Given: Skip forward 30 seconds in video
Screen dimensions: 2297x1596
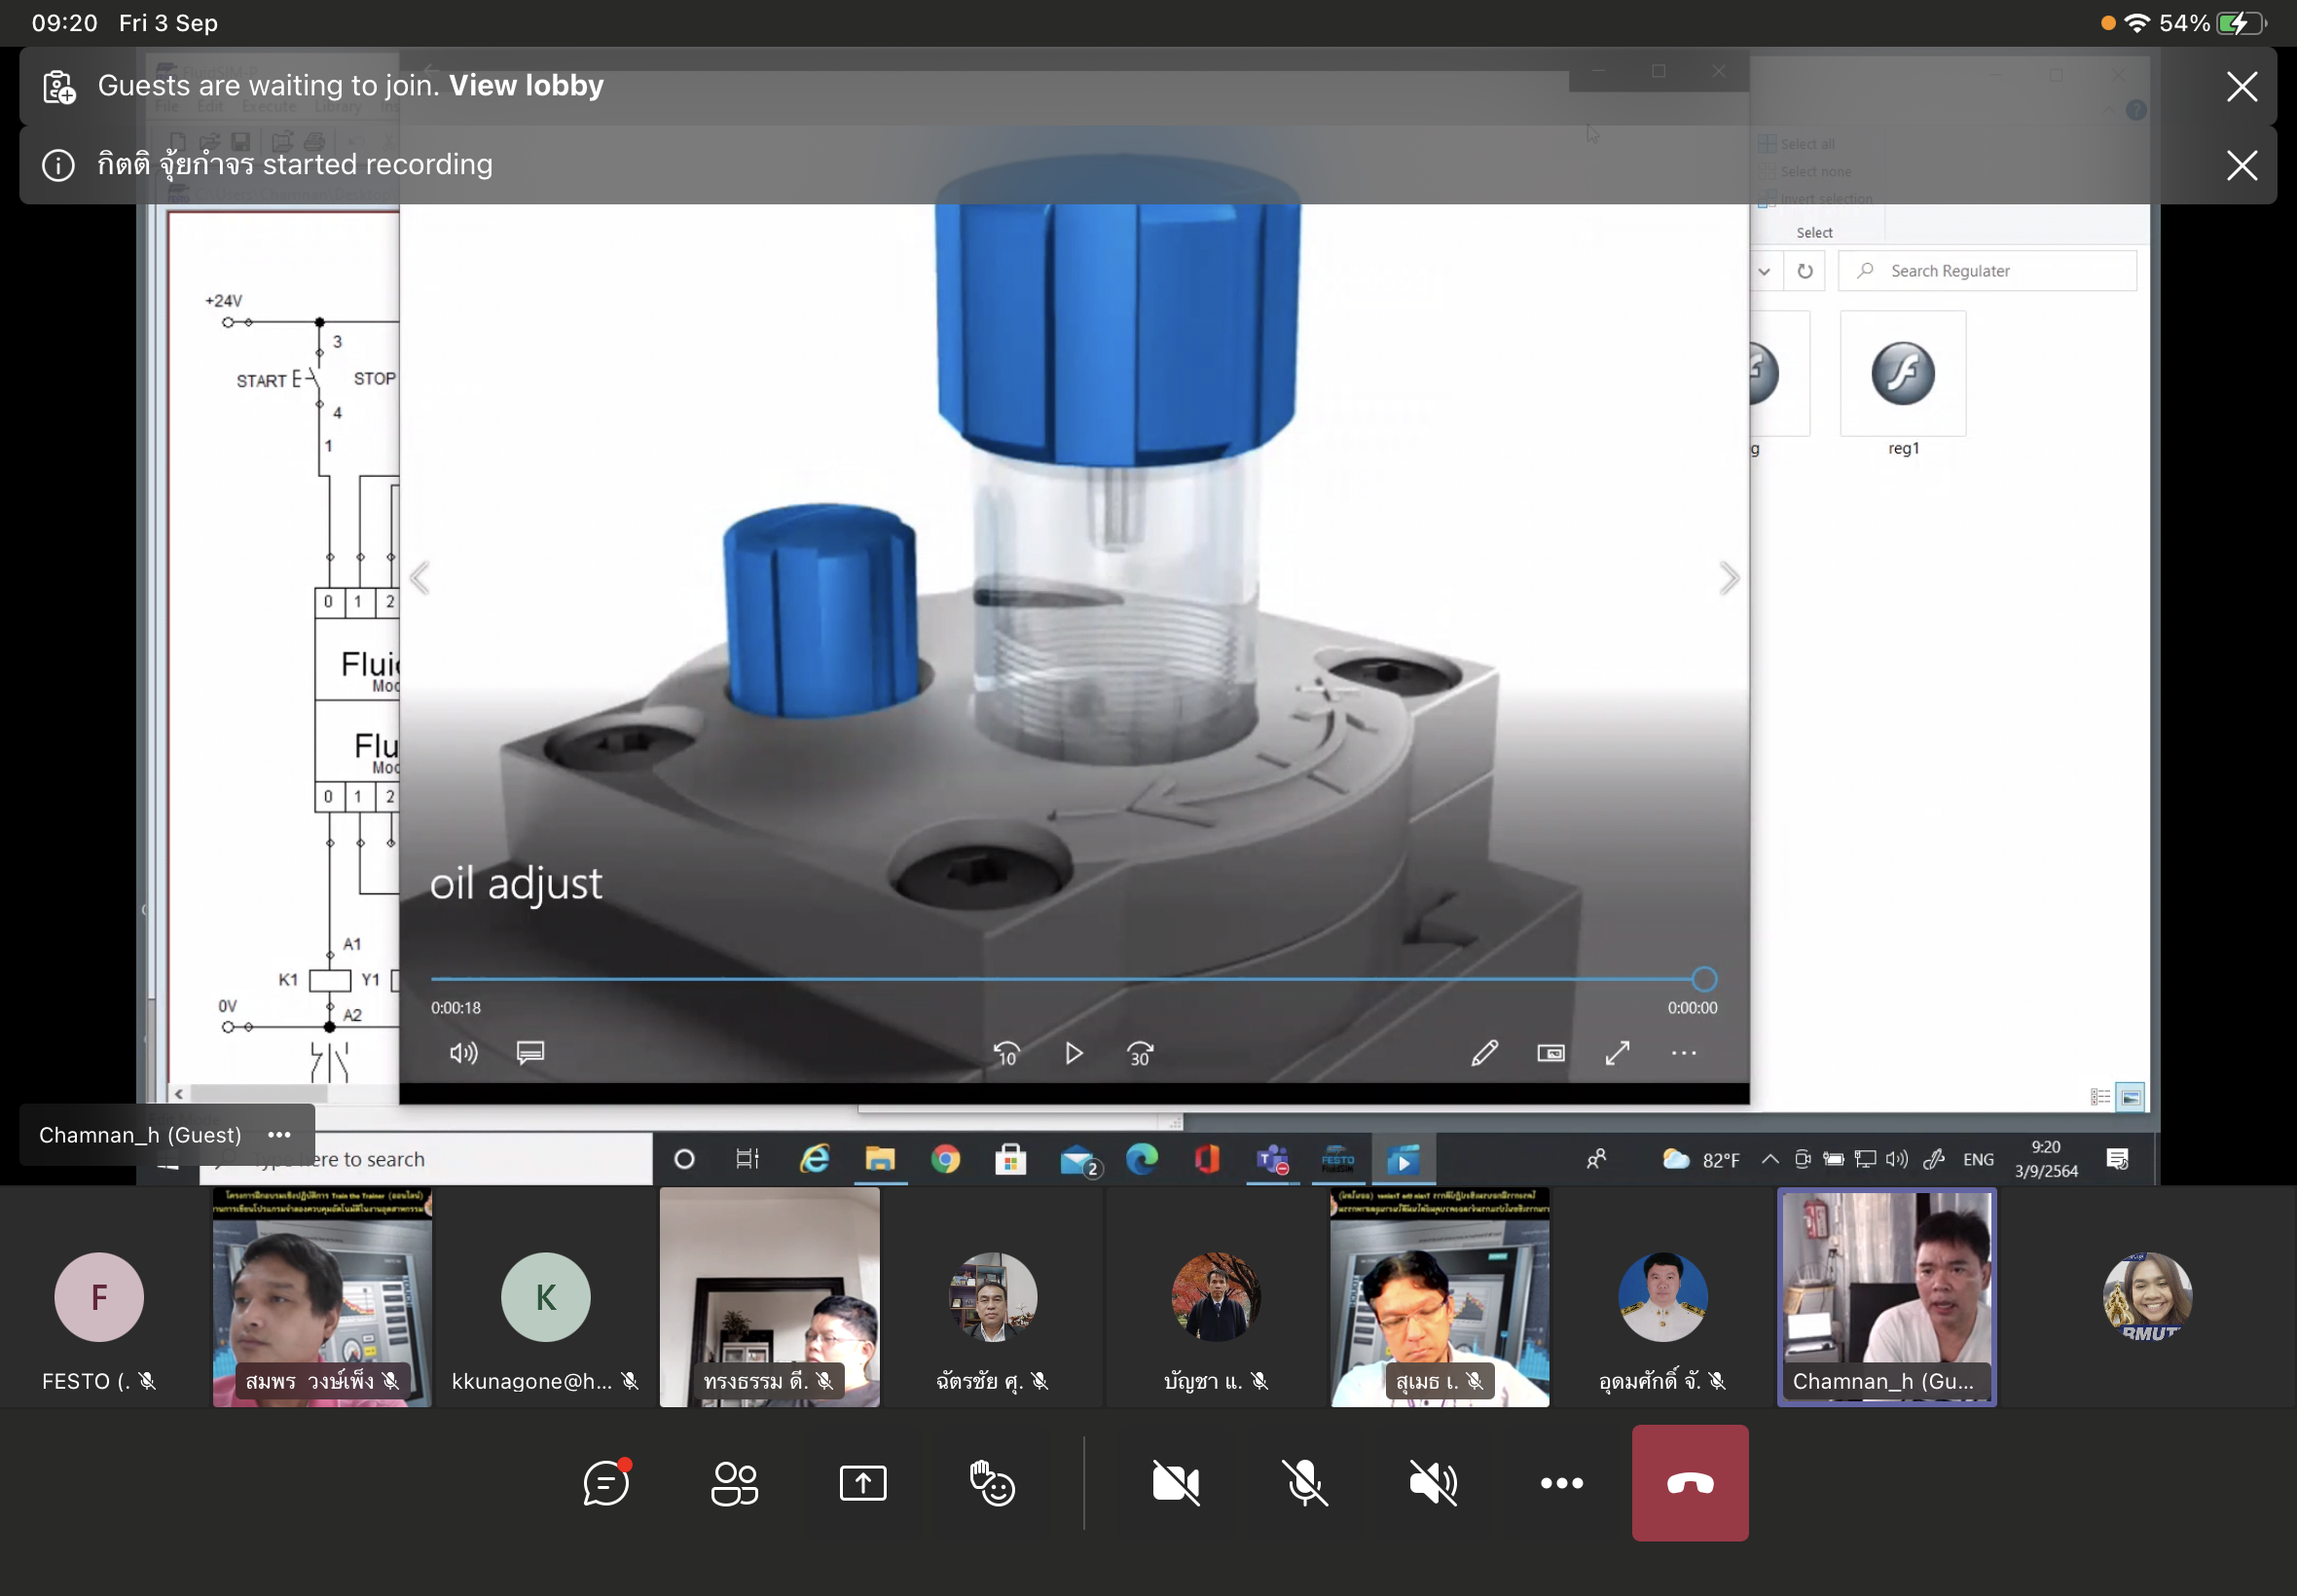Looking at the screenshot, I should point(1140,1053).
